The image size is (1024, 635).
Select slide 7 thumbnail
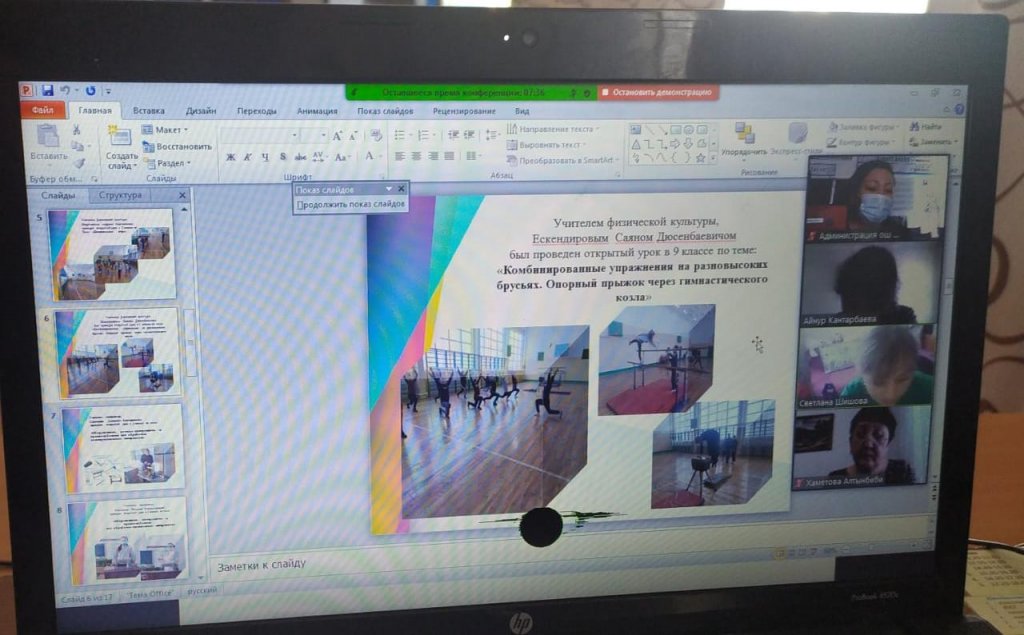[x=123, y=447]
